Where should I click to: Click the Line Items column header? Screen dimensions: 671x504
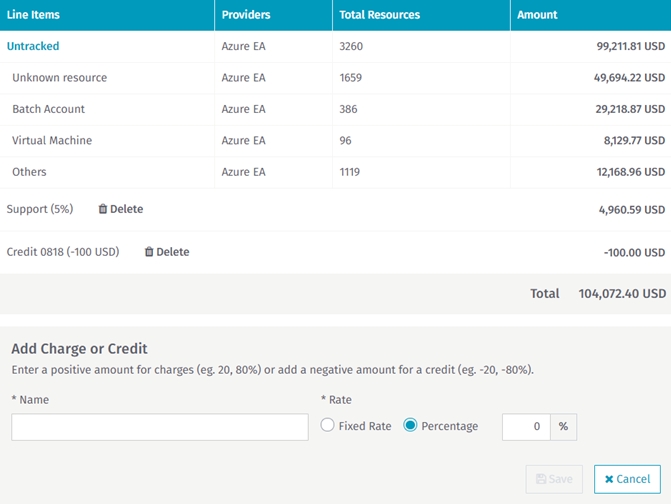click(33, 15)
